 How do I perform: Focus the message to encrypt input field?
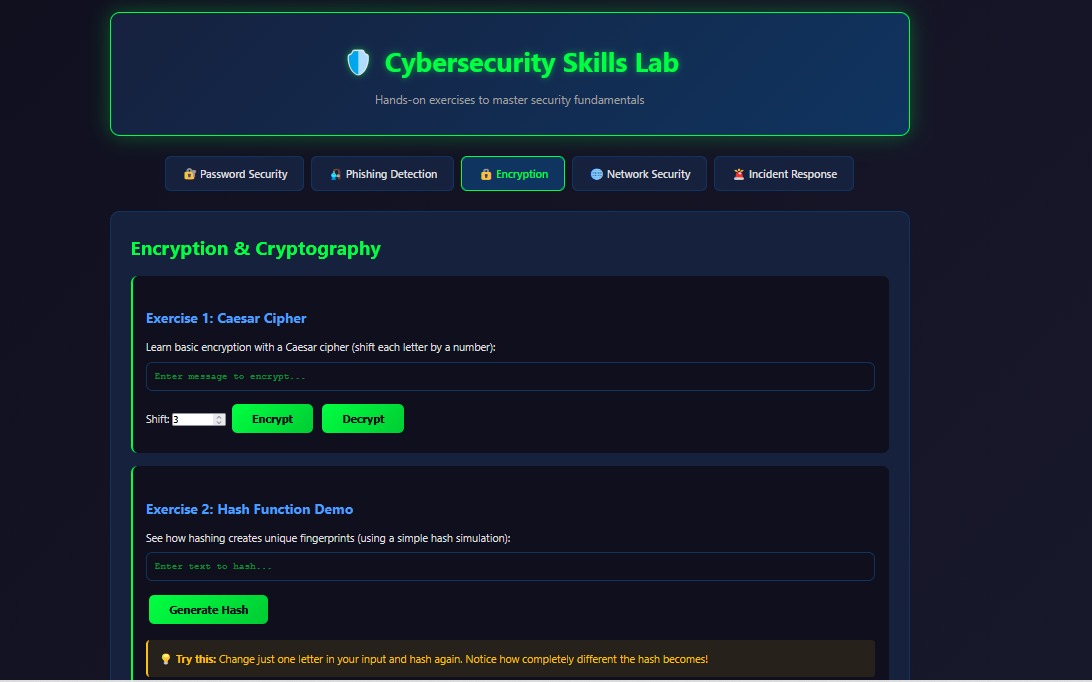(510, 377)
